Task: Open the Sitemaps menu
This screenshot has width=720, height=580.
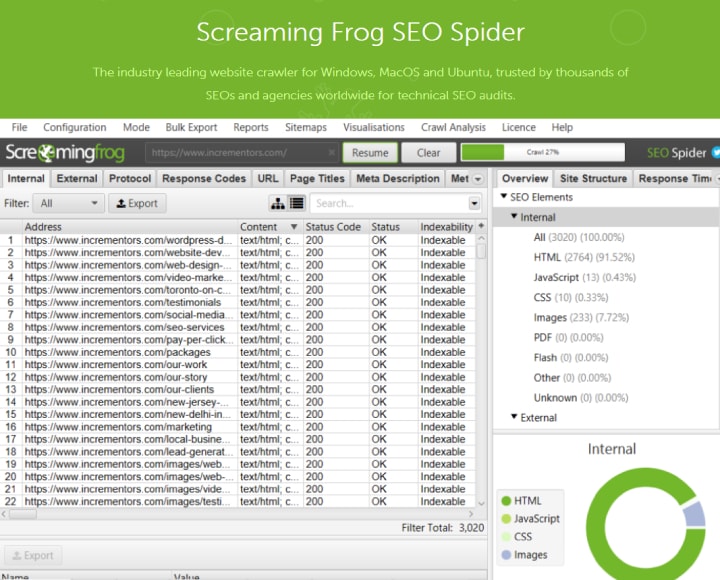Action: point(306,127)
